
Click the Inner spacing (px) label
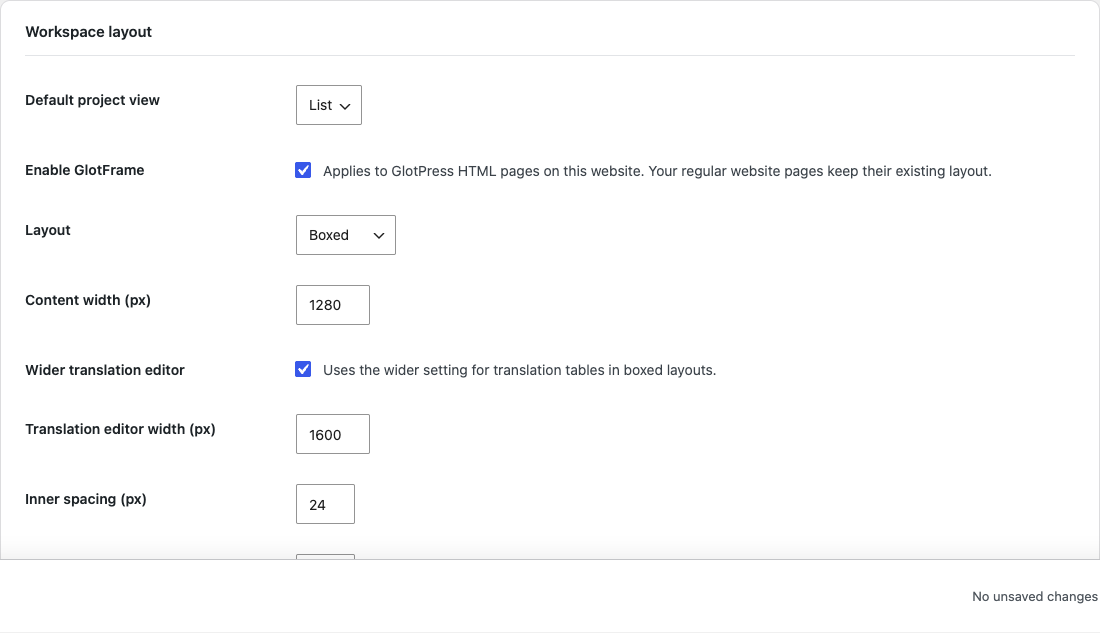click(86, 499)
